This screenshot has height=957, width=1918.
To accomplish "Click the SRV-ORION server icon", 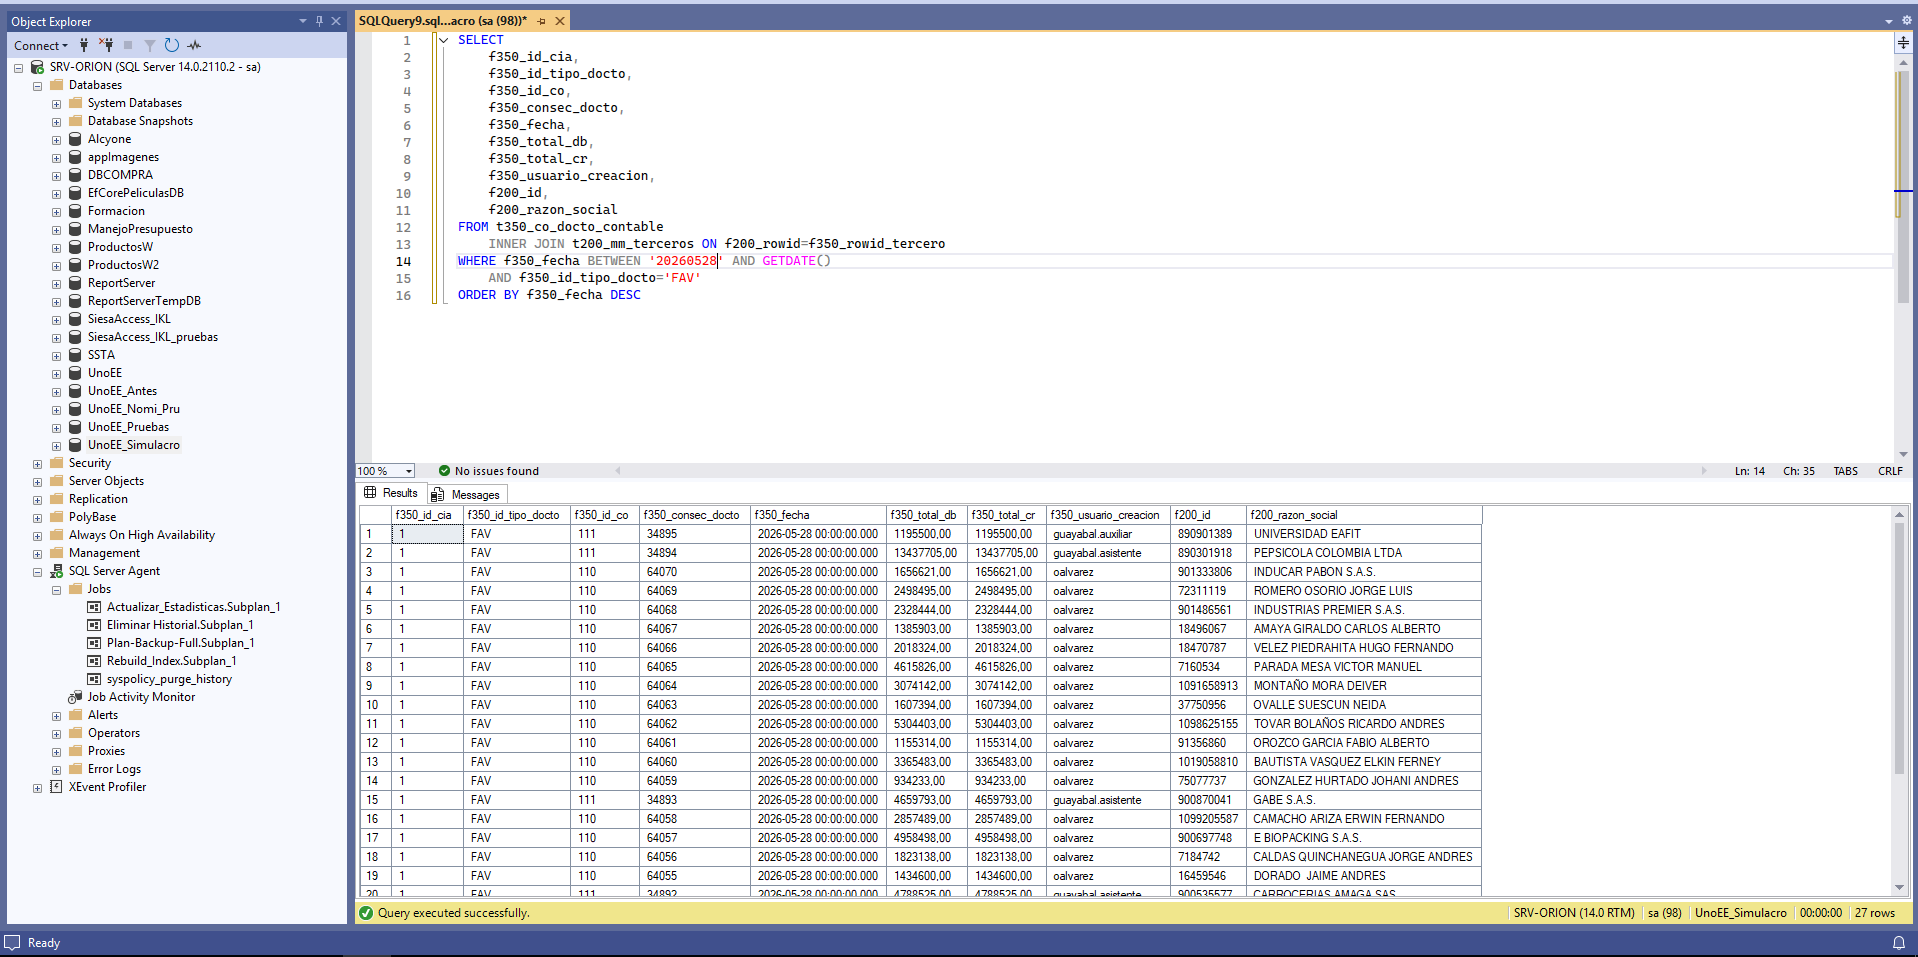I will tap(37, 67).
